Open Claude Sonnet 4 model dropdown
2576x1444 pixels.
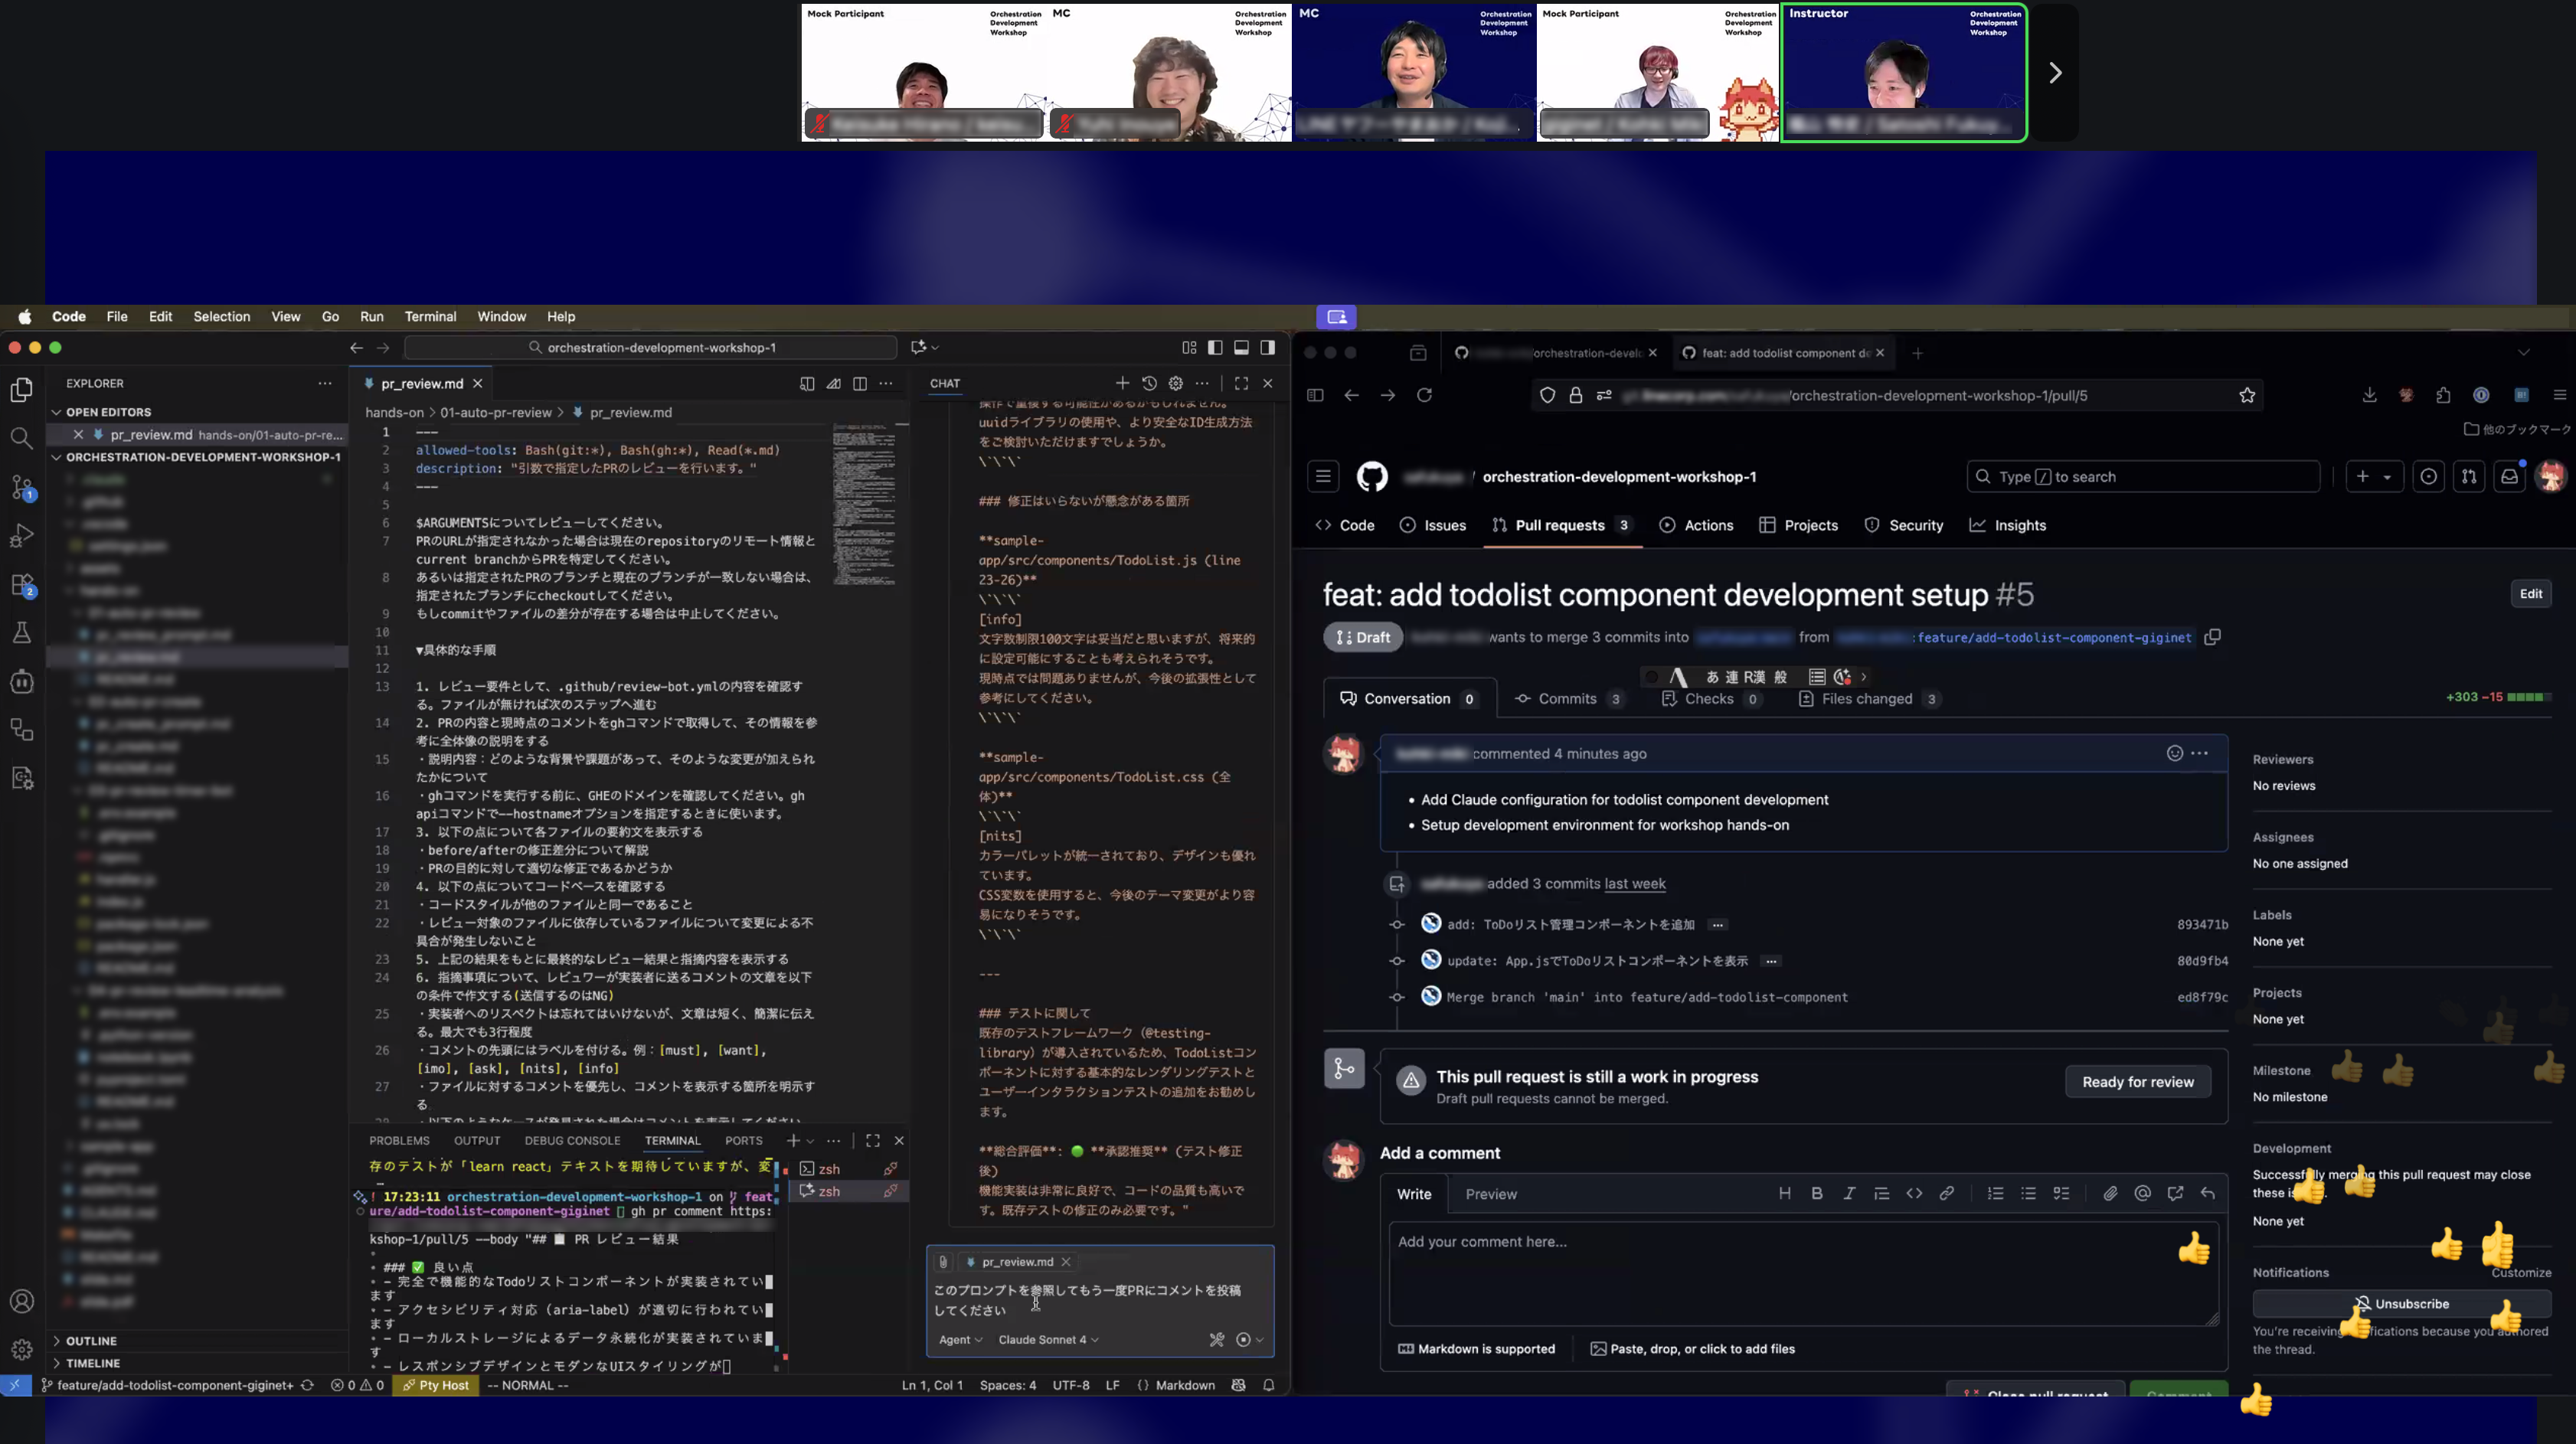tap(1048, 1339)
